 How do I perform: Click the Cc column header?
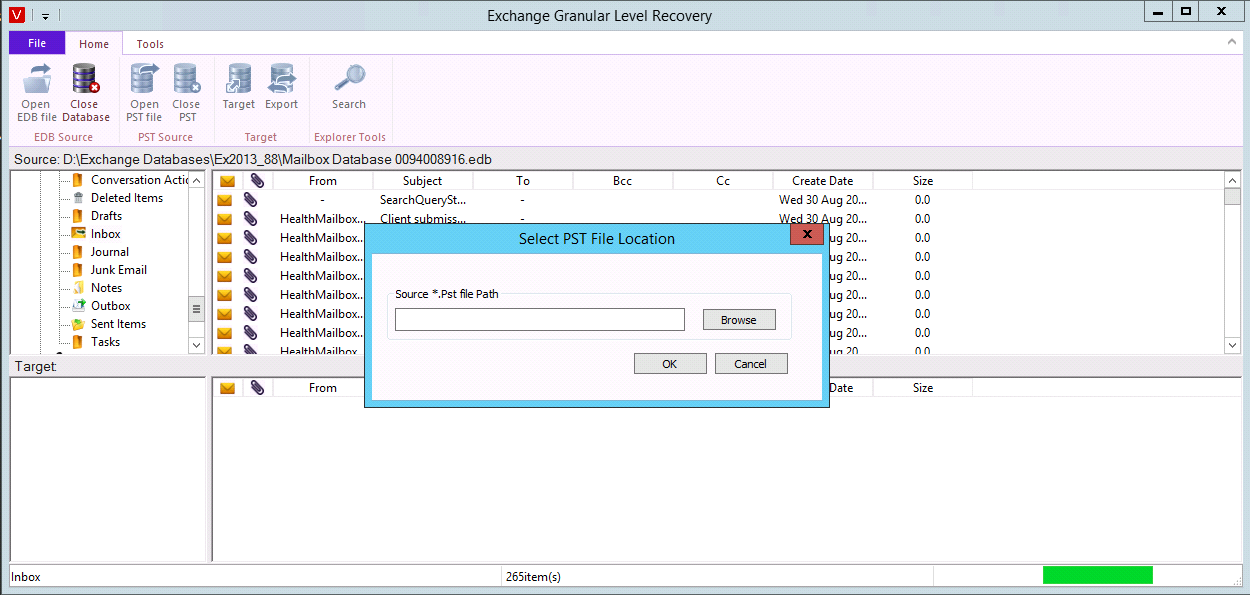pyautogui.click(x=723, y=181)
